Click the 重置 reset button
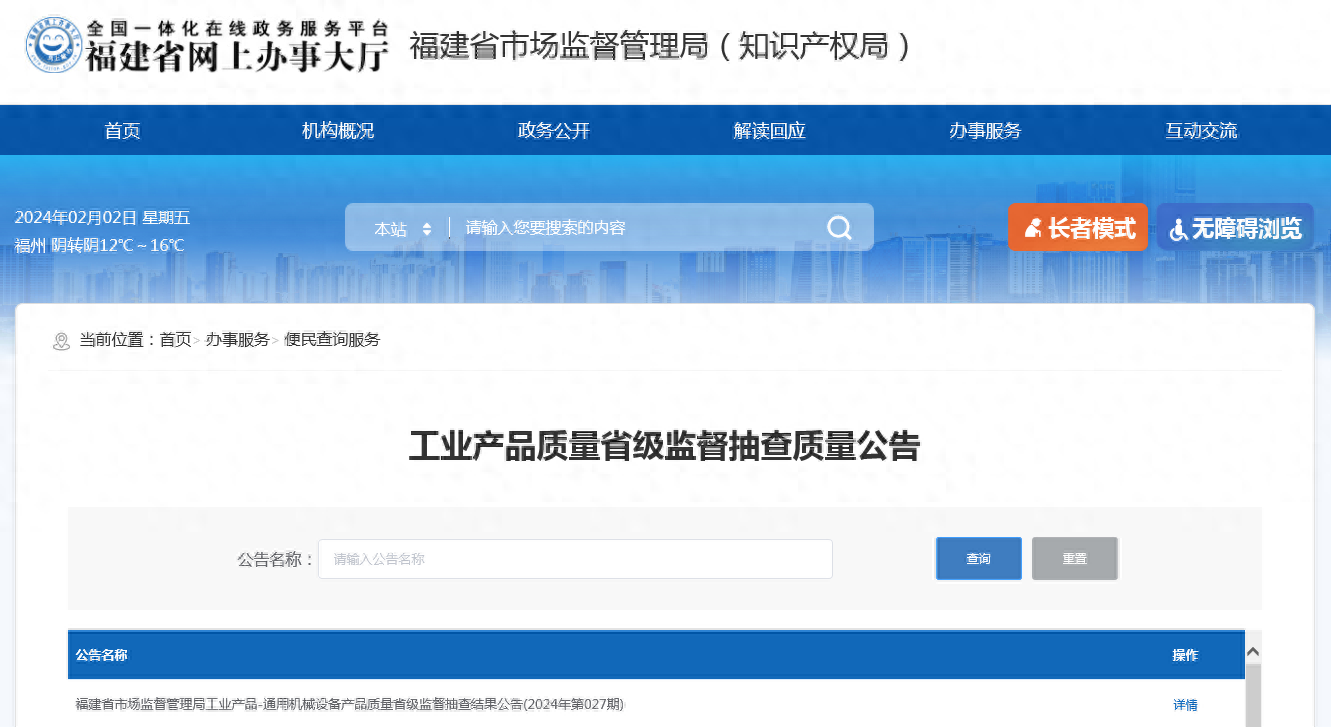 pyautogui.click(x=1074, y=558)
